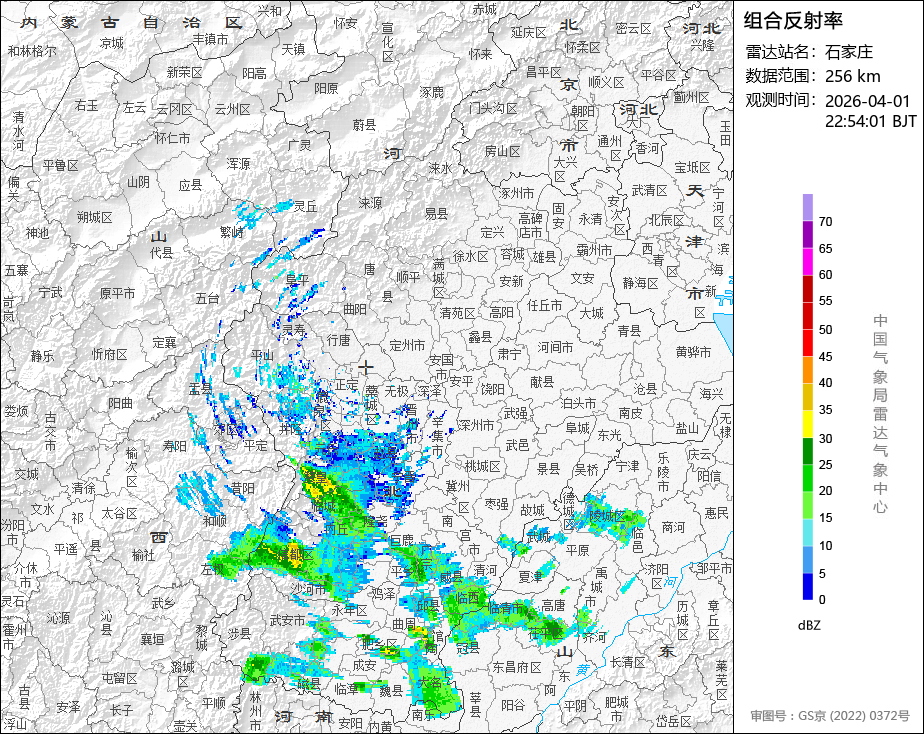924x734 pixels.
Task: Click the 静海区 map label
Action: 641,283
